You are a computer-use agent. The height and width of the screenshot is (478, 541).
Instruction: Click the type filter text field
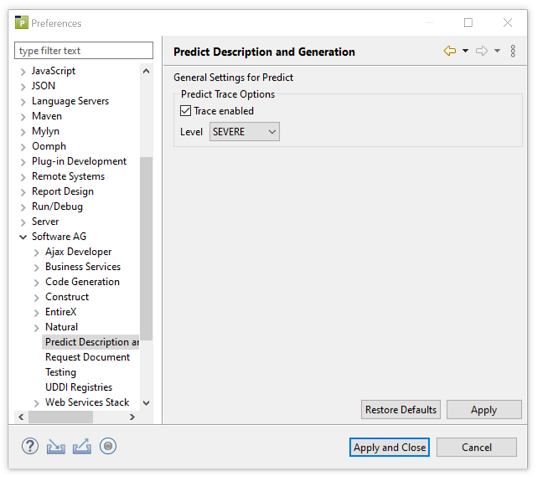83,51
